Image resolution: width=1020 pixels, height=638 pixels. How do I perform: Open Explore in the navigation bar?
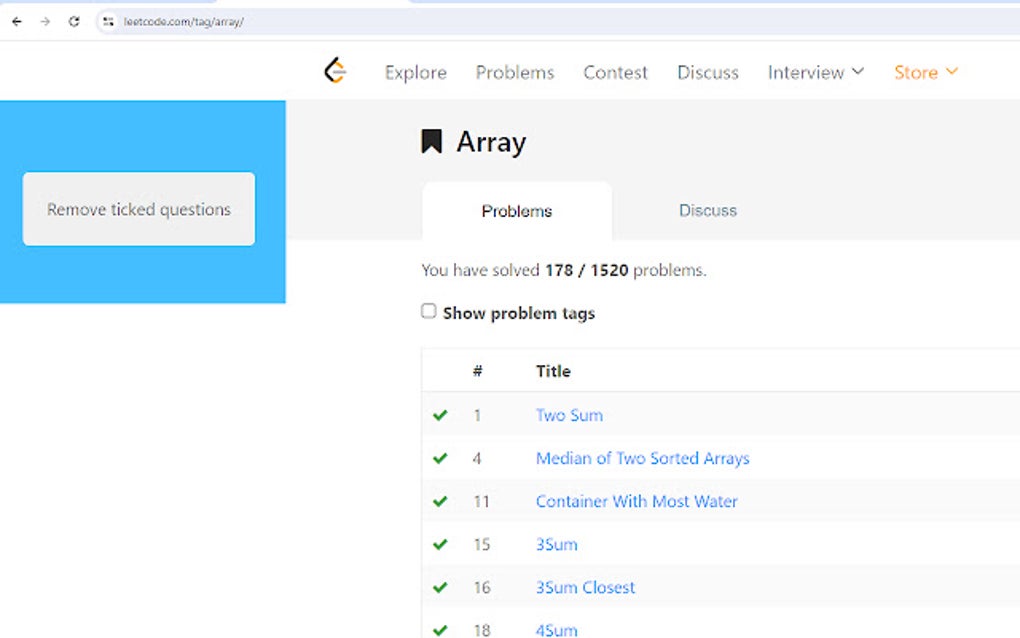click(x=416, y=72)
